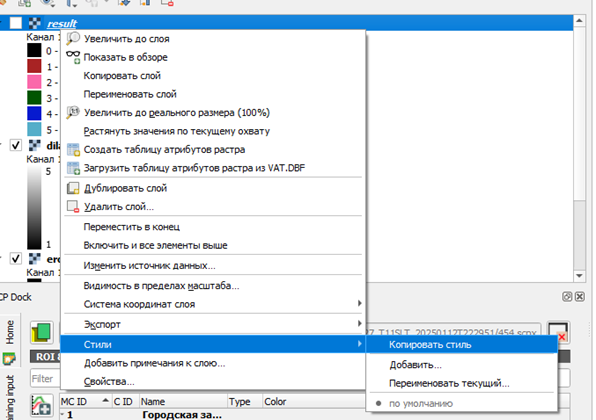Click the Filter input field
The image size is (596, 420).
click(46, 379)
